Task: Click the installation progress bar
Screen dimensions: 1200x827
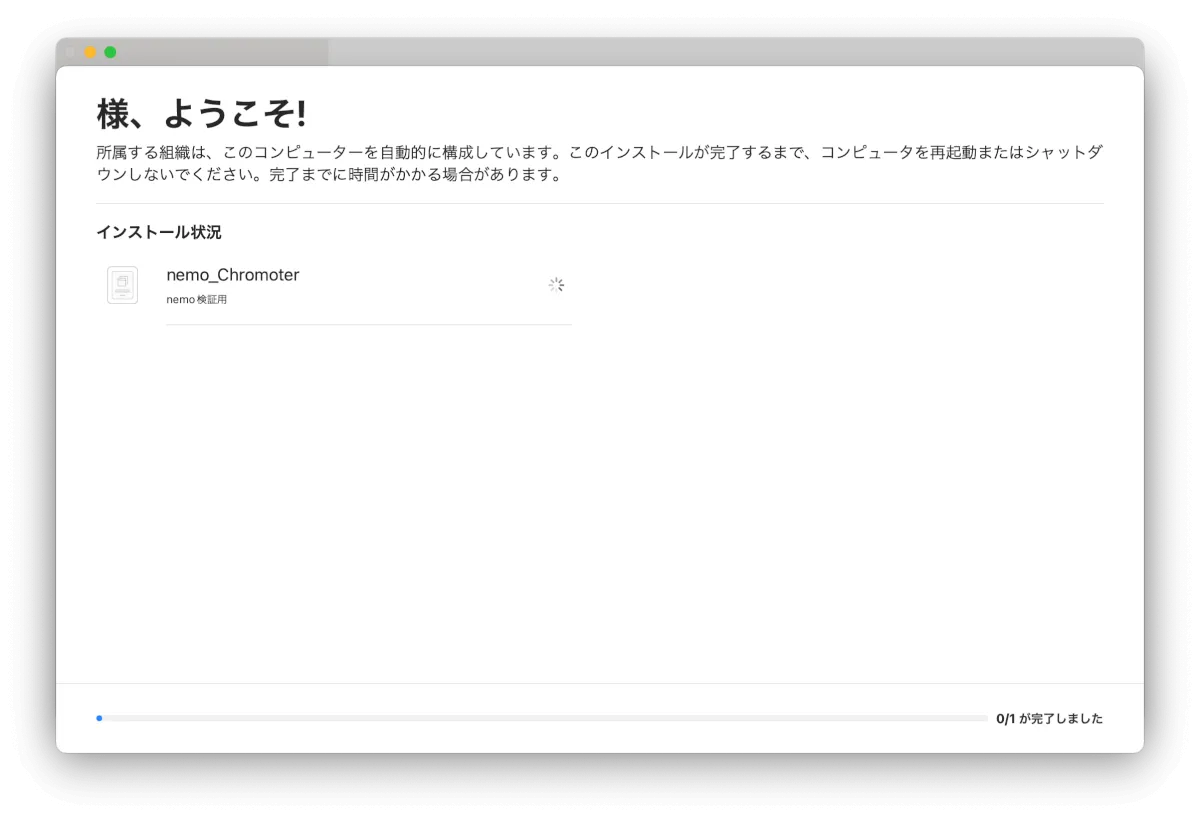Action: pos(542,718)
